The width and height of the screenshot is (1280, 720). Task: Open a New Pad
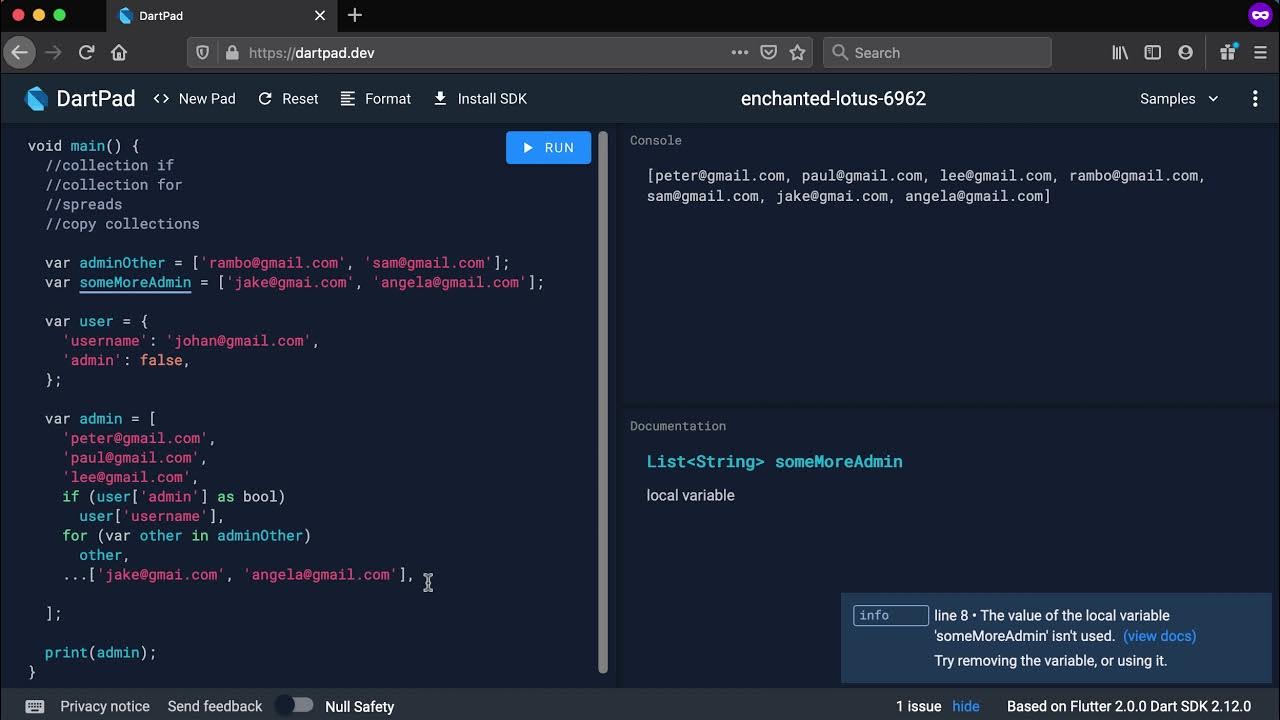click(x=194, y=98)
